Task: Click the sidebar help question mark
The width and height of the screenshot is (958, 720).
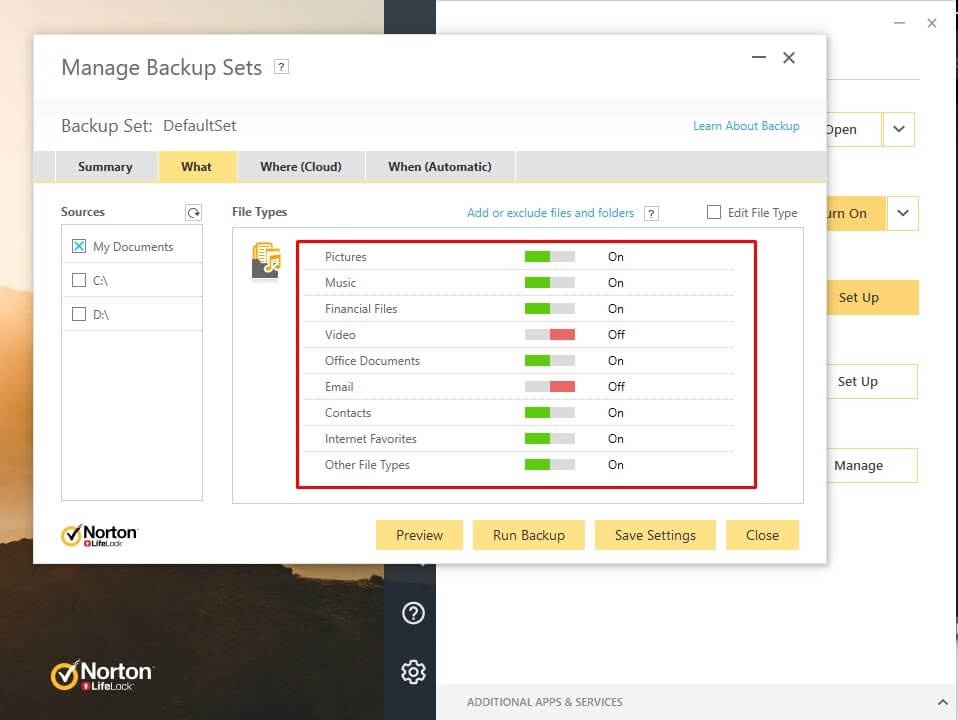Action: click(x=413, y=613)
